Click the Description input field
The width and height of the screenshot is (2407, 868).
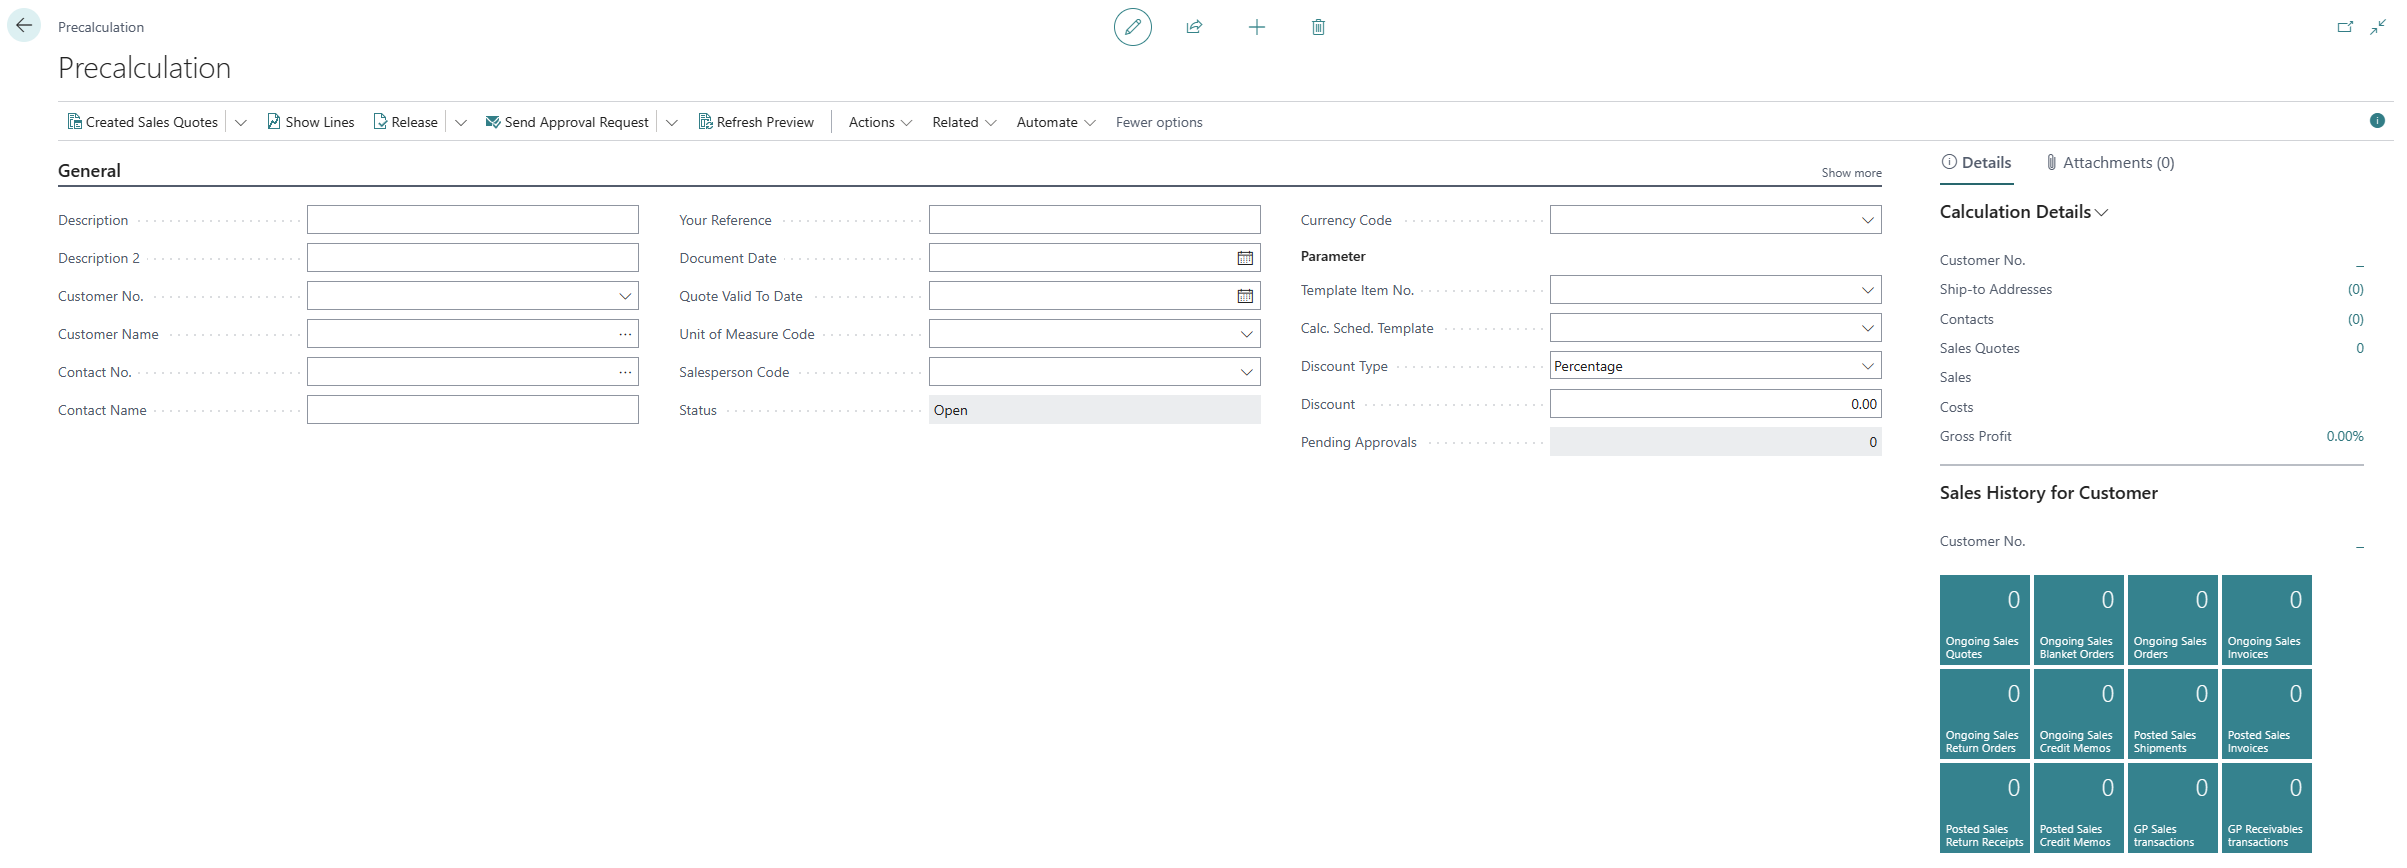(472, 220)
